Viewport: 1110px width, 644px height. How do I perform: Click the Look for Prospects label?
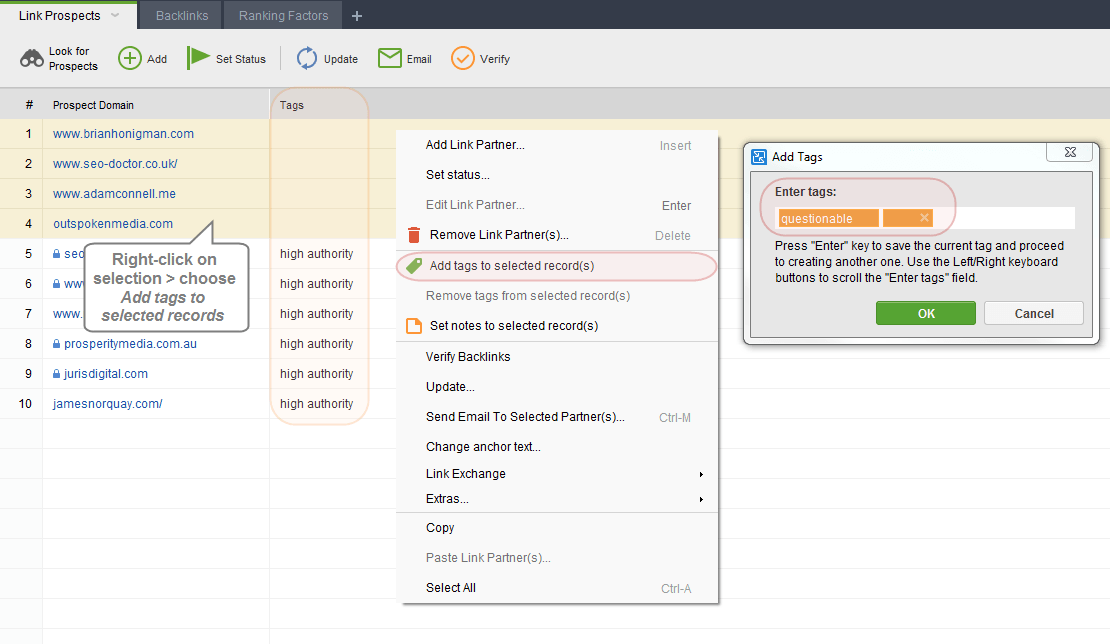tap(73, 59)
